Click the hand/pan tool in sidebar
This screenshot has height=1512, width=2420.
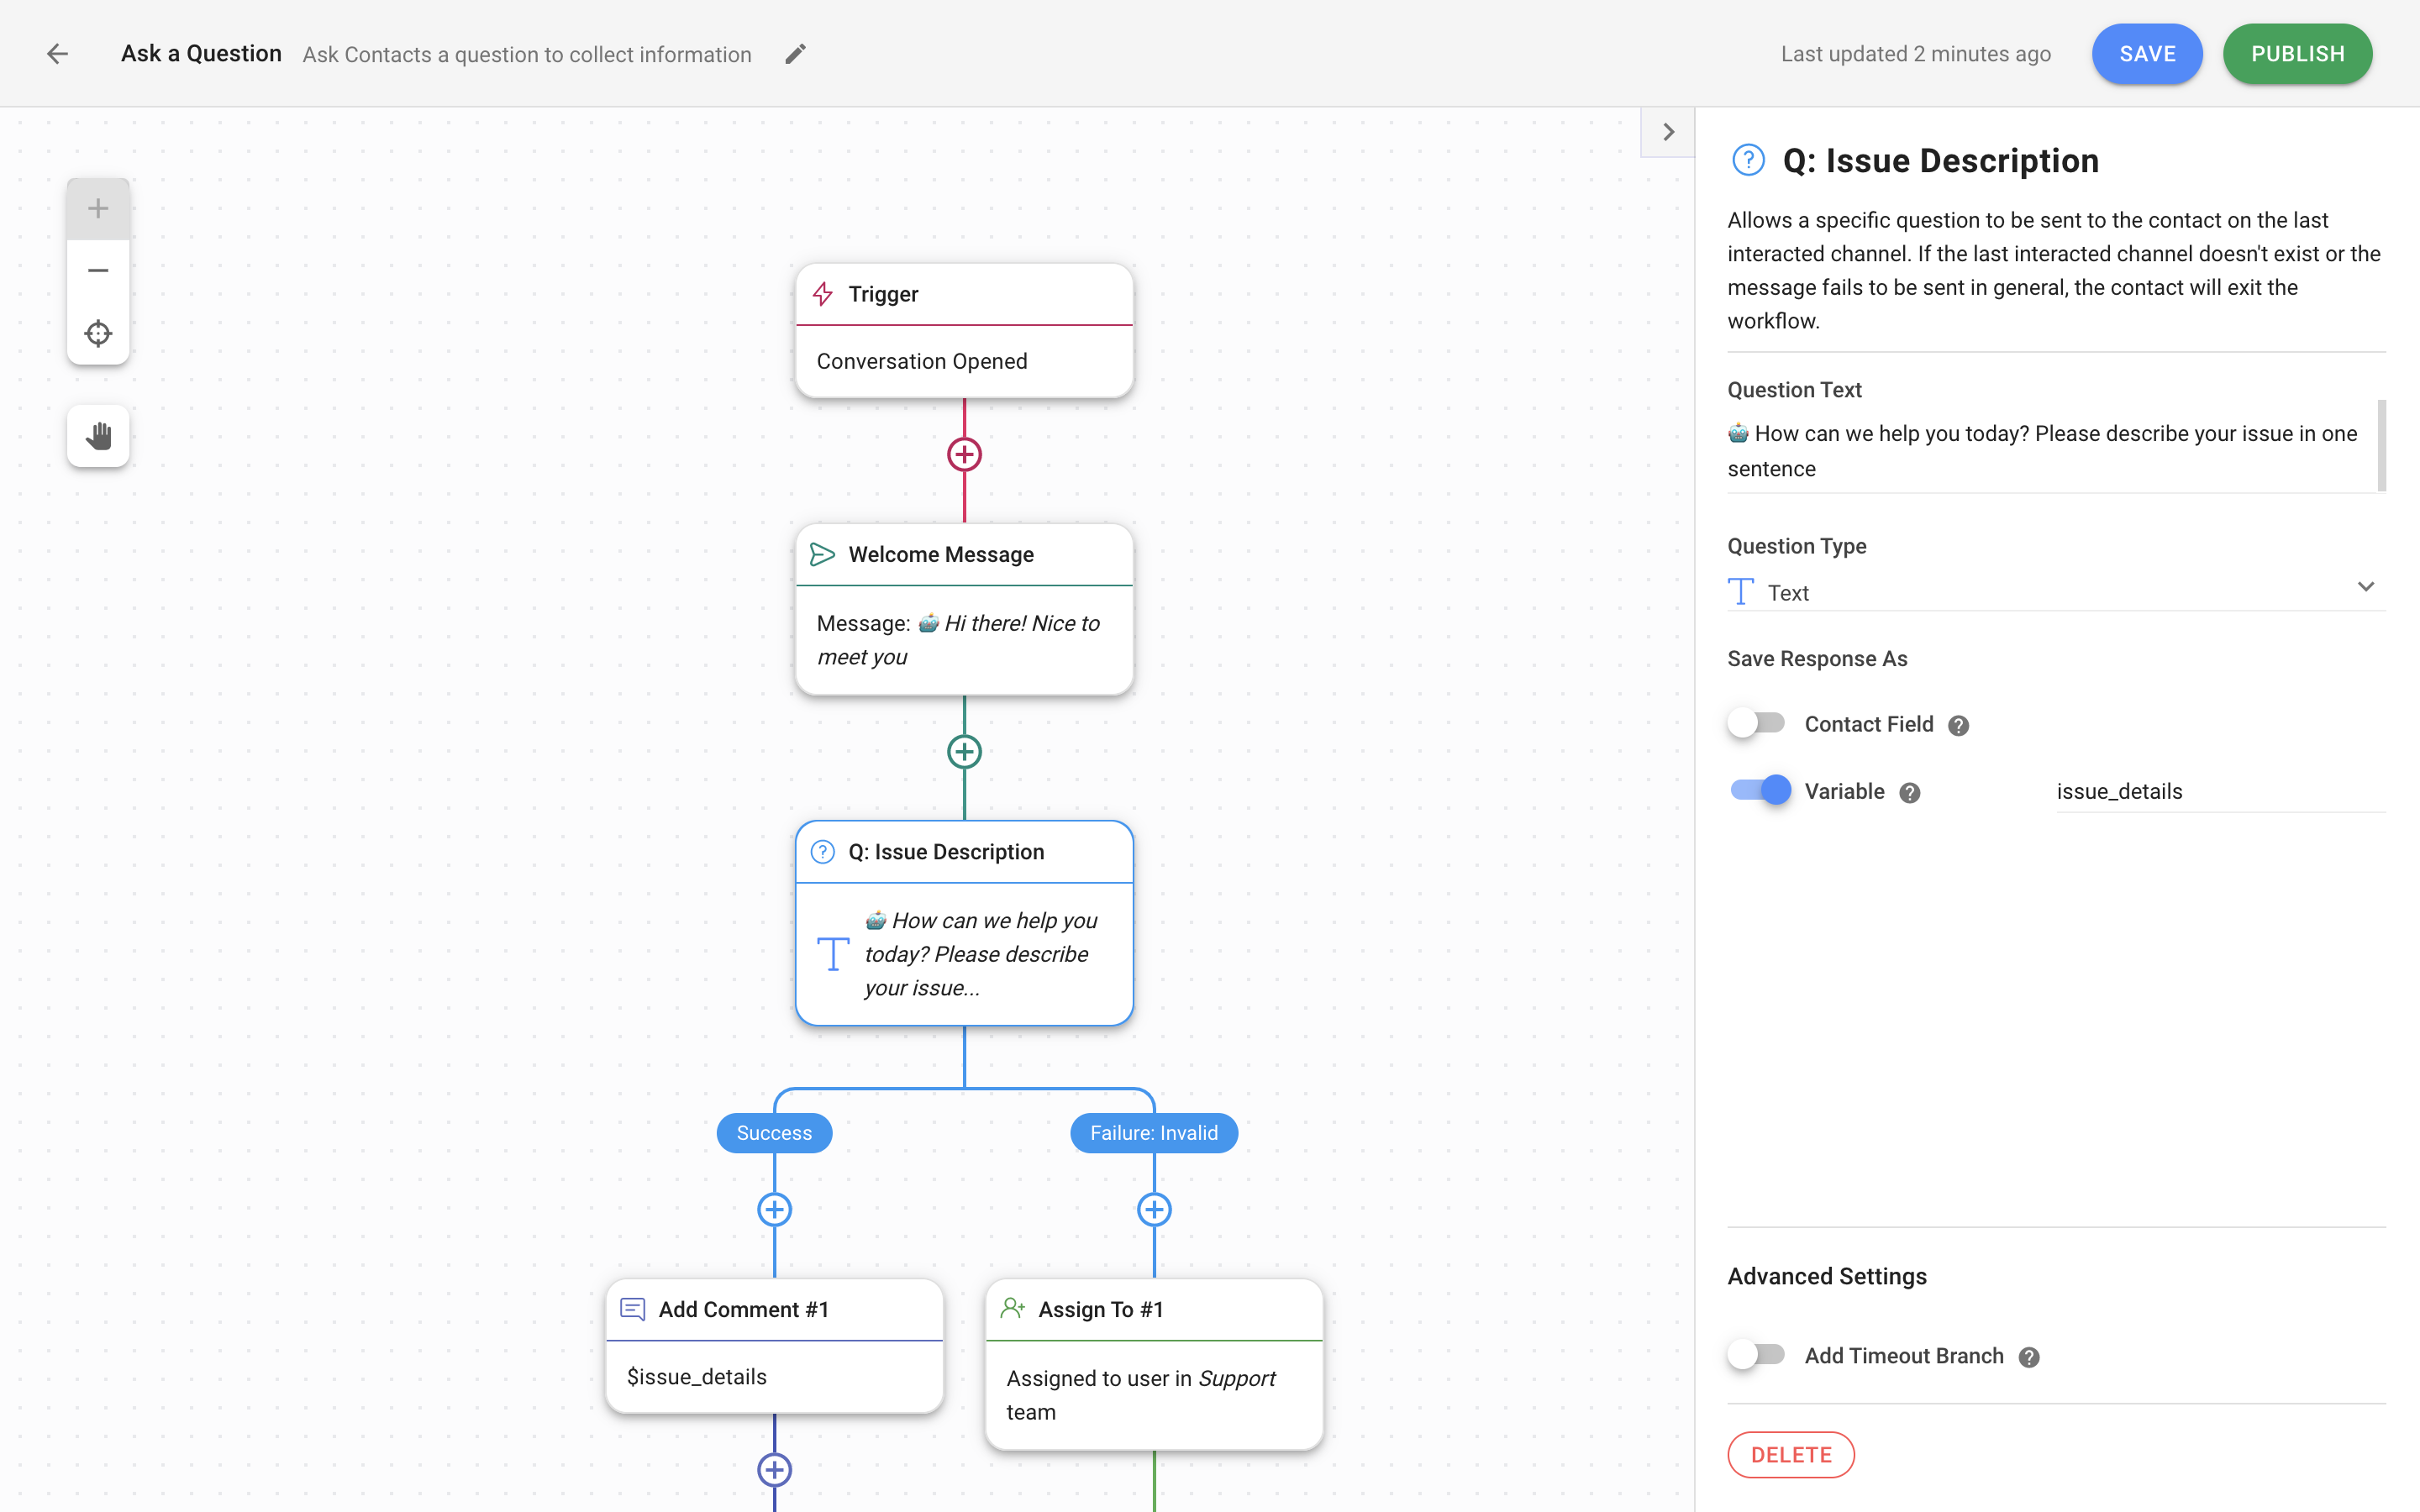pos(96,435)
